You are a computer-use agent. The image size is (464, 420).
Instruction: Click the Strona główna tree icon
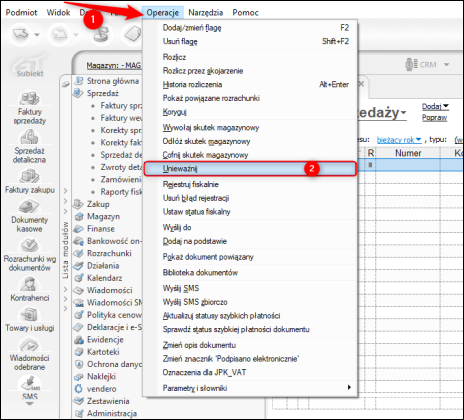coord(79,81)
